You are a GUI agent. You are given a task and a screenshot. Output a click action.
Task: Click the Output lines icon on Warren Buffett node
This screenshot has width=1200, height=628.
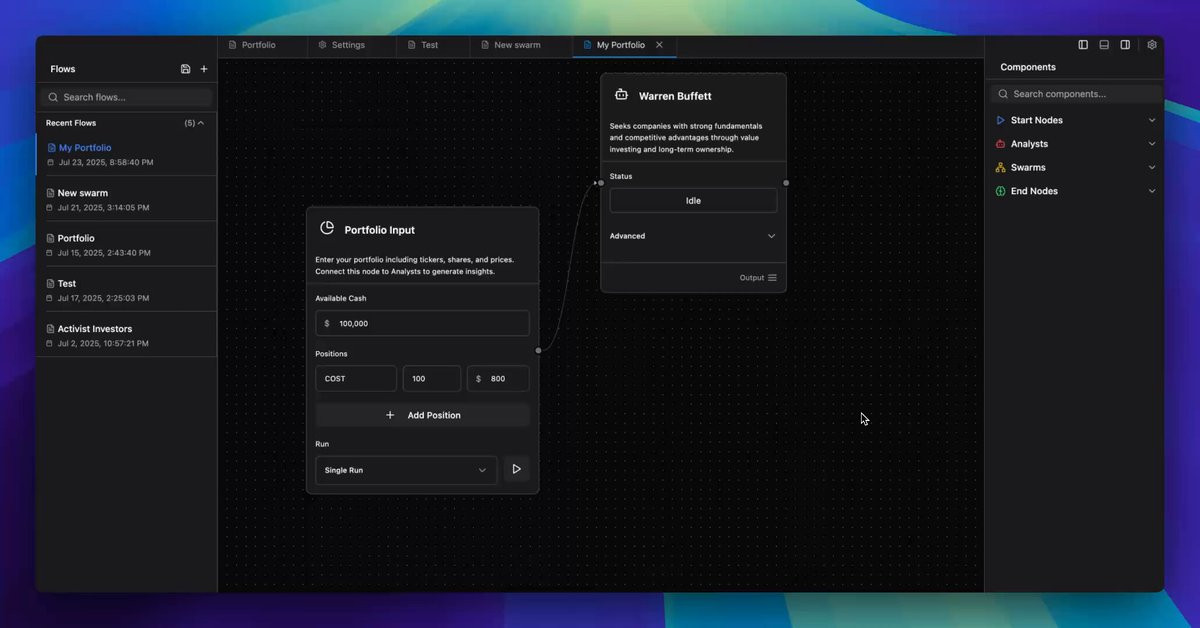(x=772, y=278)
